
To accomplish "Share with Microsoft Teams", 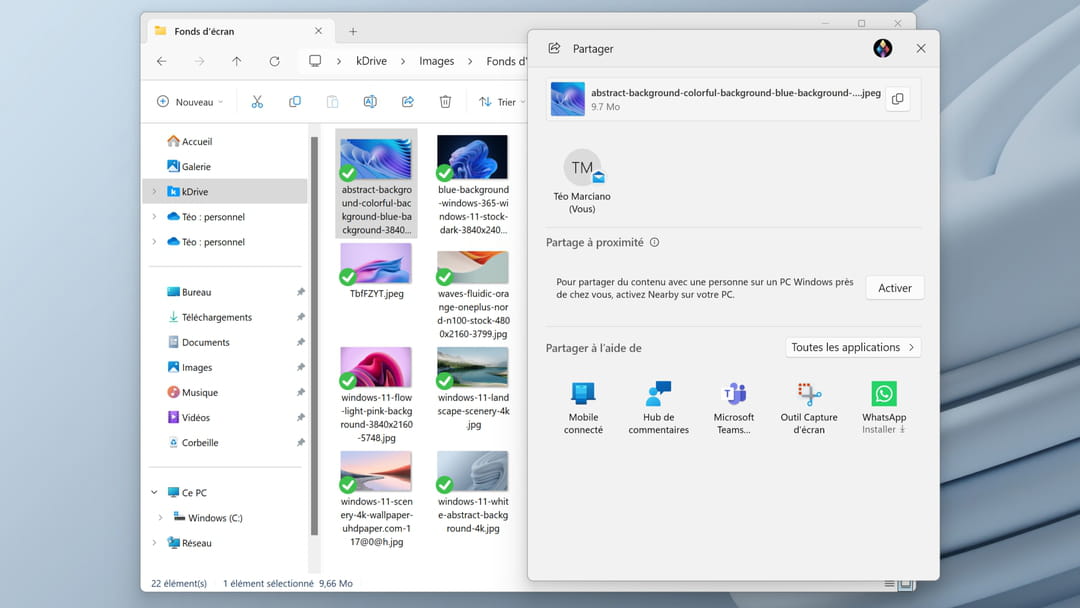I will (x=734, y=408).
